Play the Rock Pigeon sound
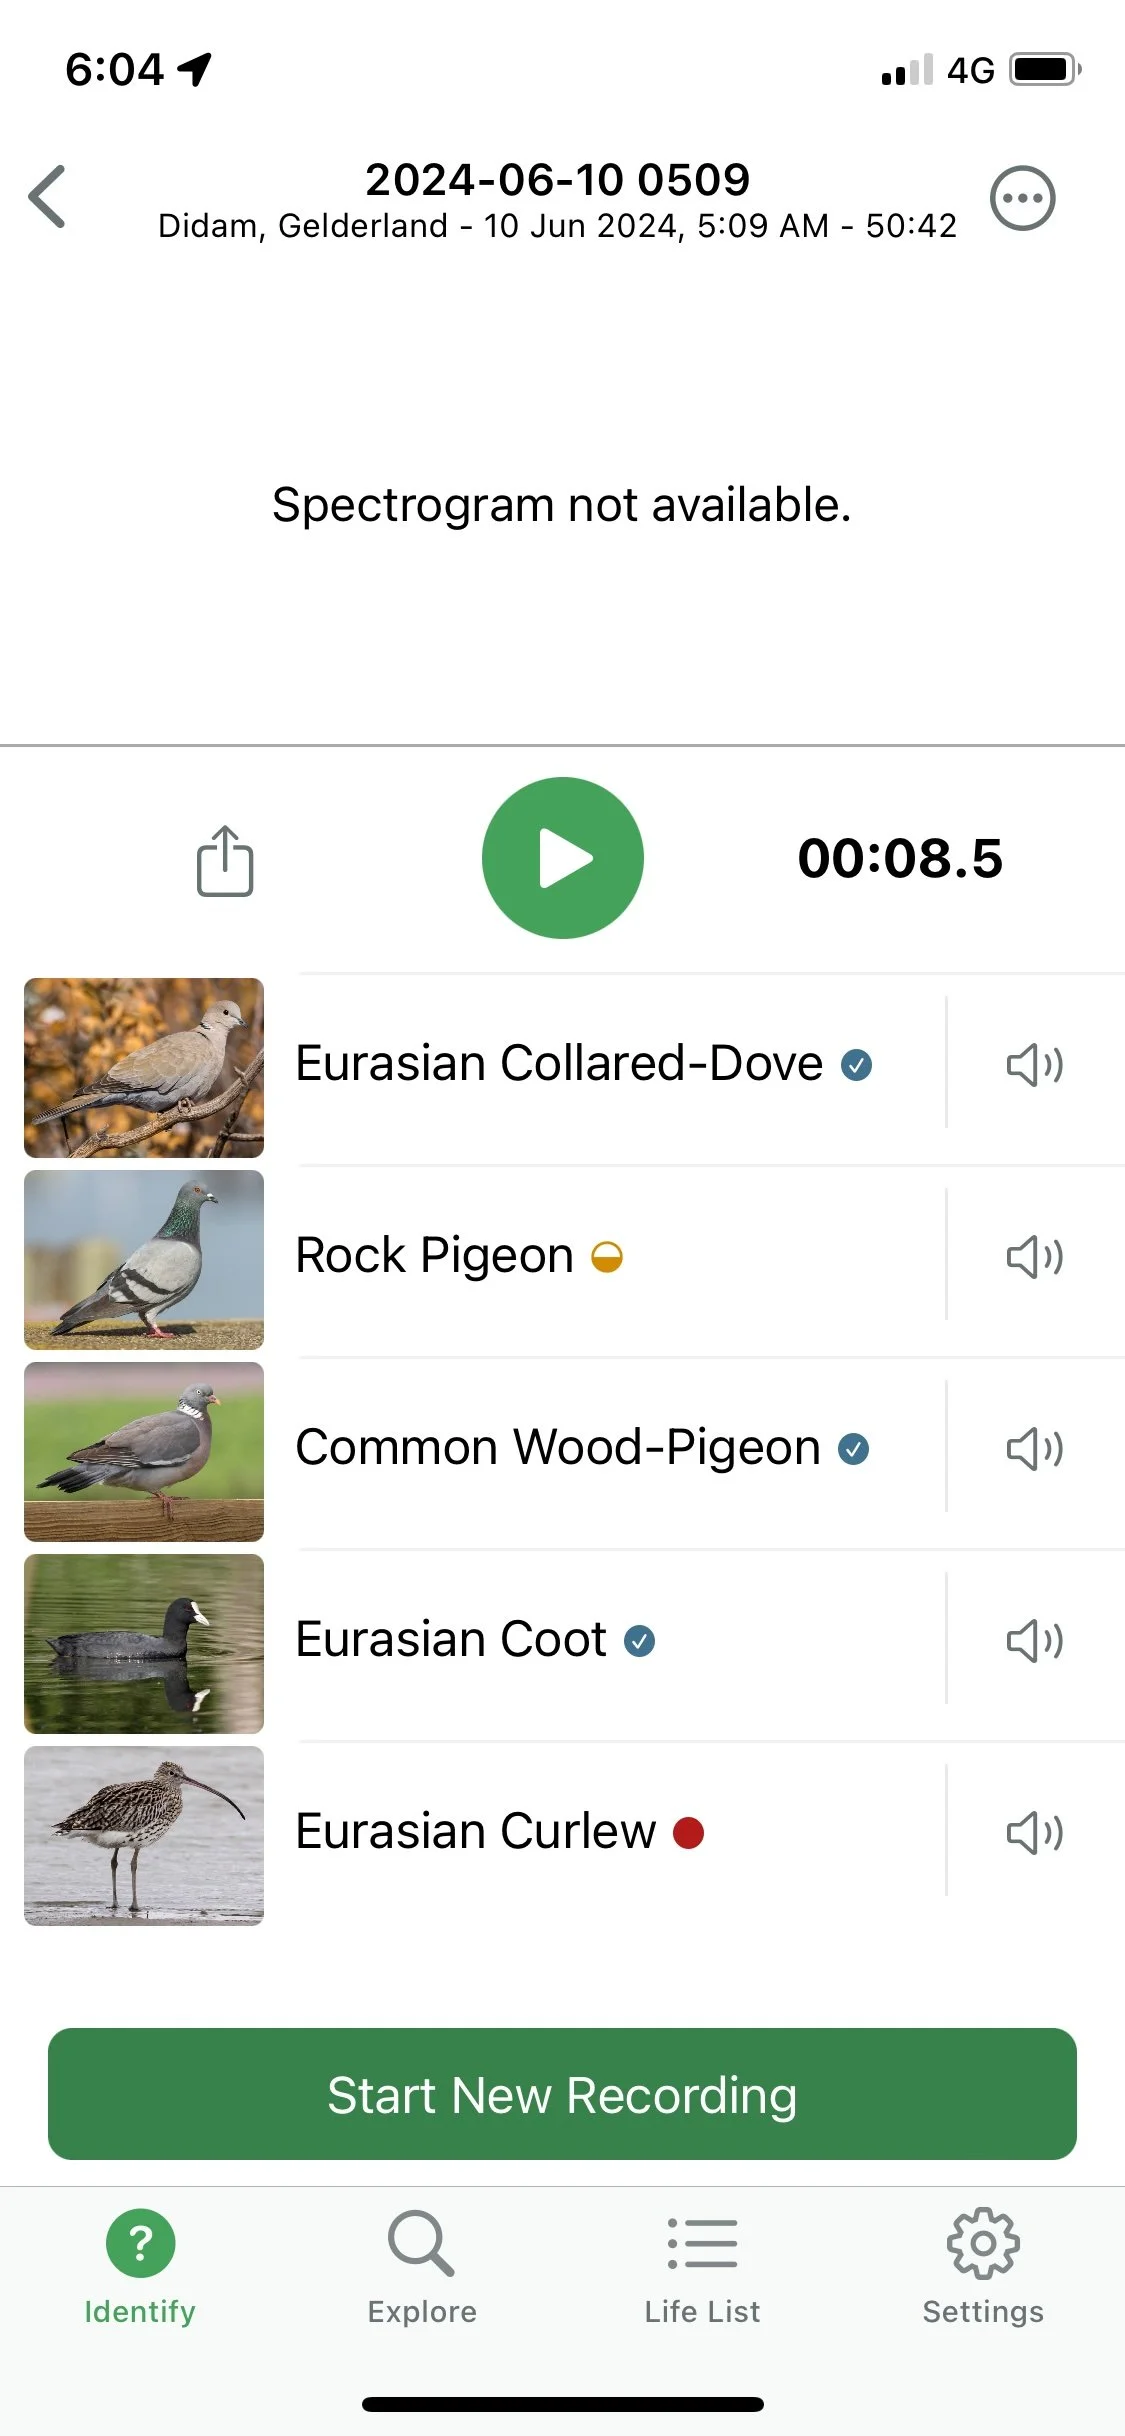 click(x=1035, y=1256)
